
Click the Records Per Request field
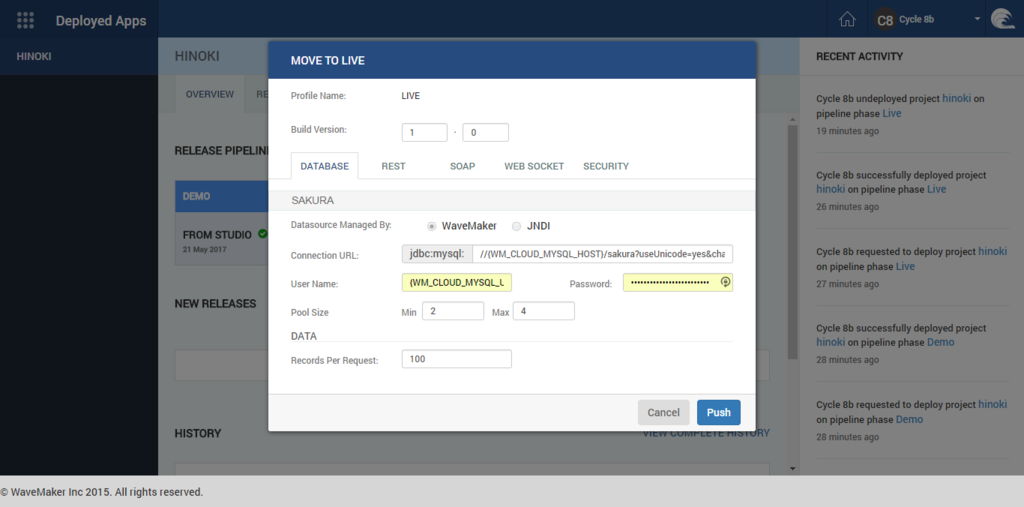tap(456, 359)
